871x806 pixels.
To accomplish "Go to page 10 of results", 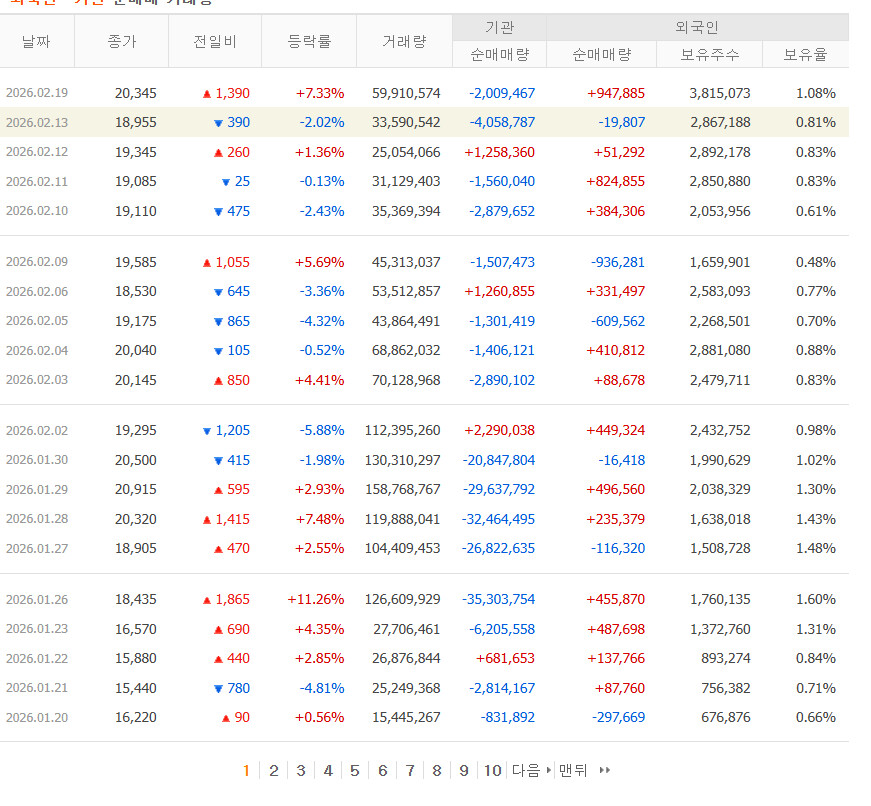I will pos(492,771).
